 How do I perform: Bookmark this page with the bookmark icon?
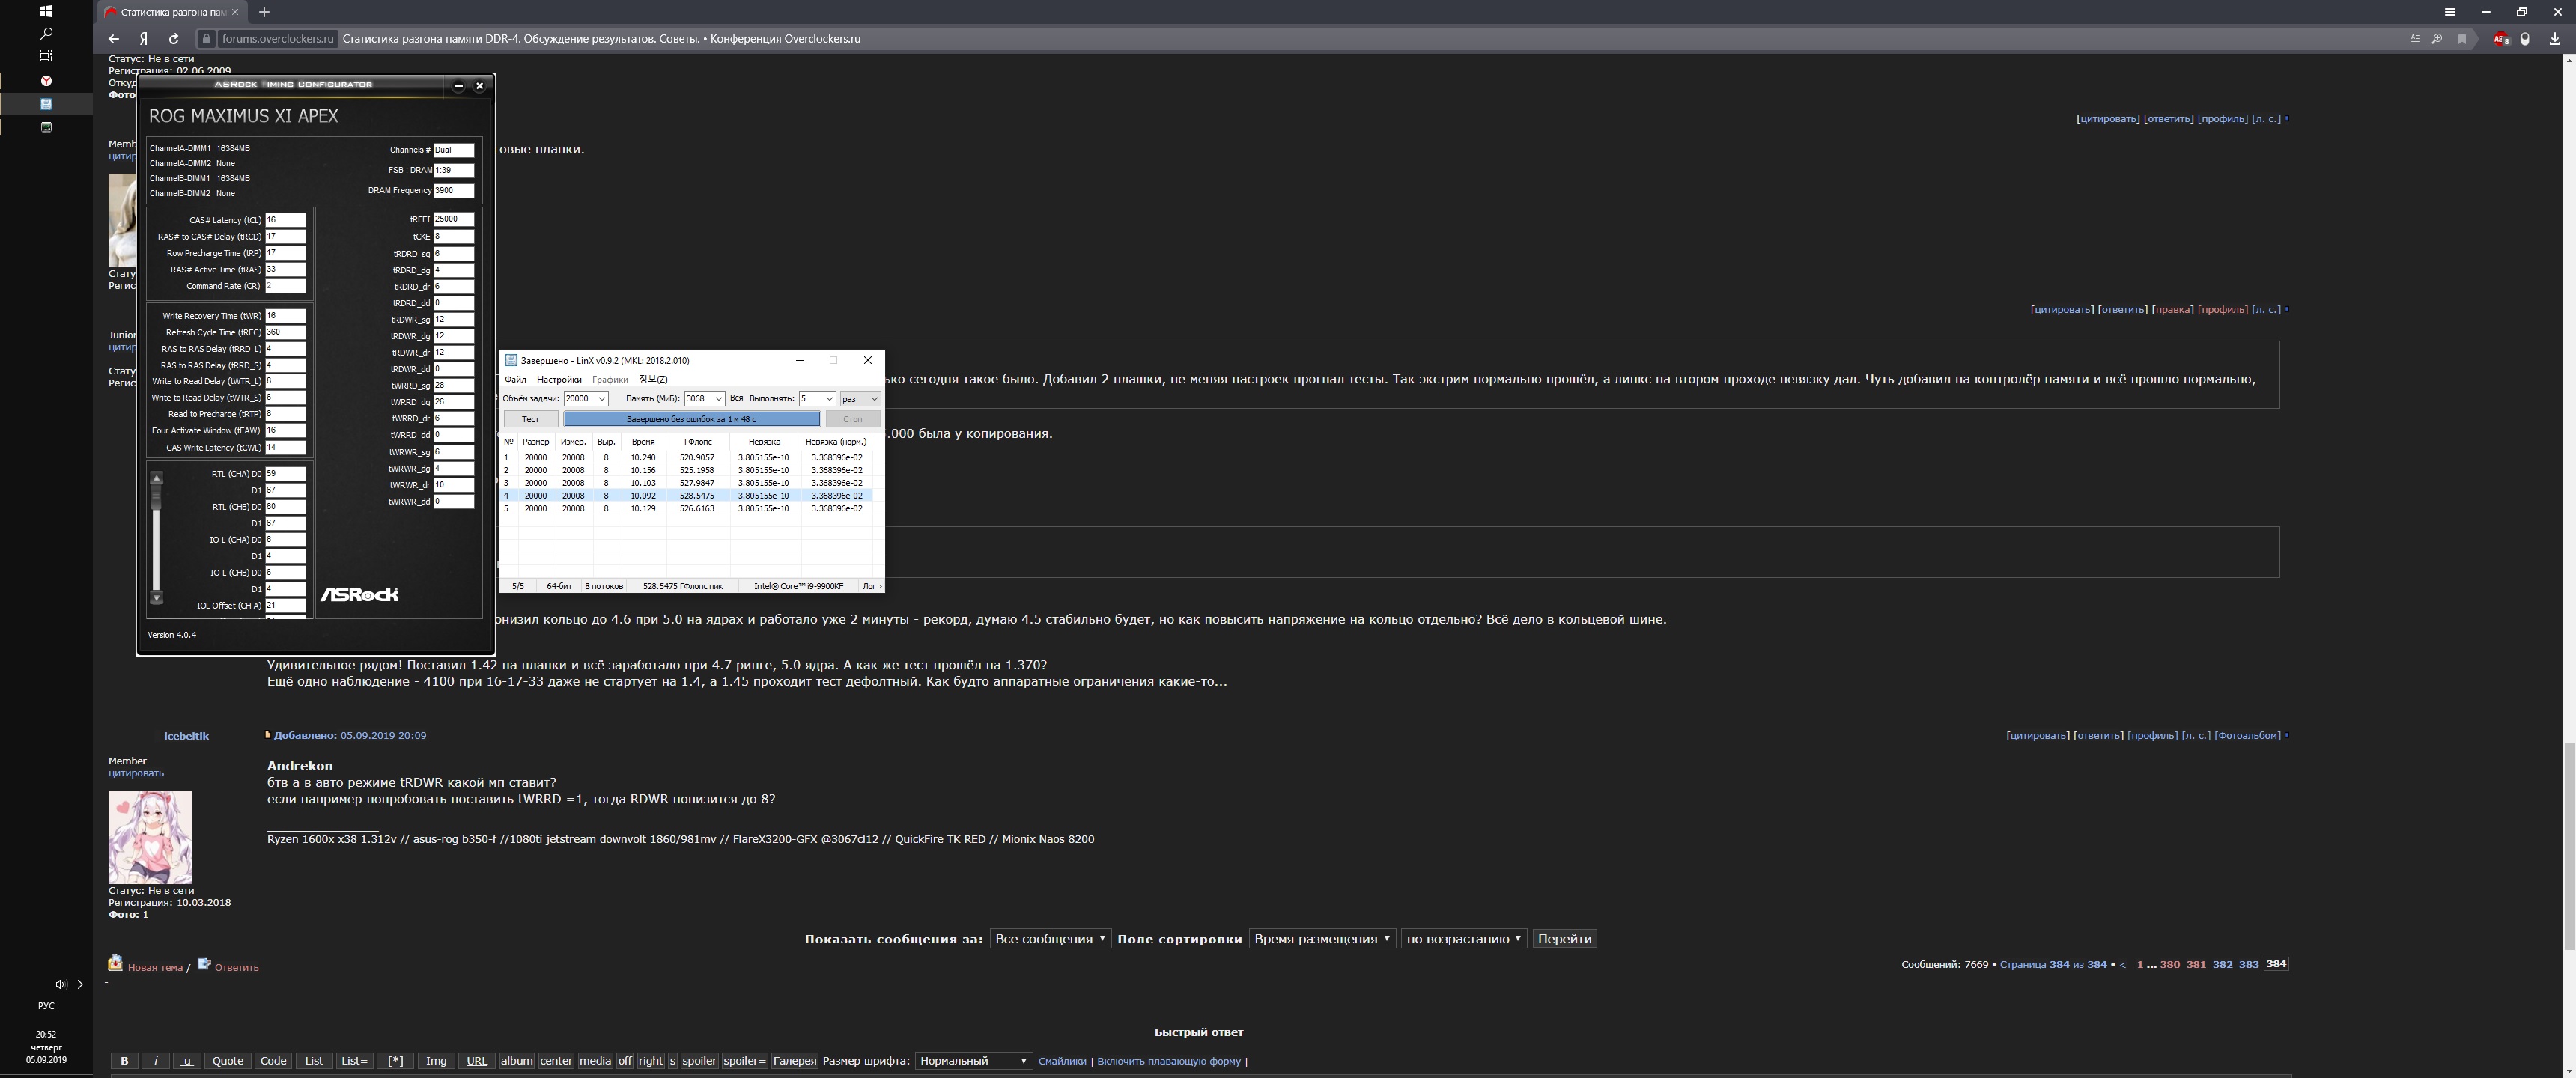pyautogui.click(x=2462, y=39)
